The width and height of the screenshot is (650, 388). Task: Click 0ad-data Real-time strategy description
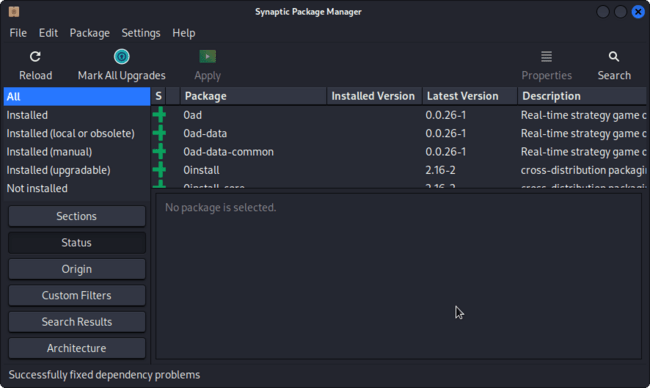(583, 133)
